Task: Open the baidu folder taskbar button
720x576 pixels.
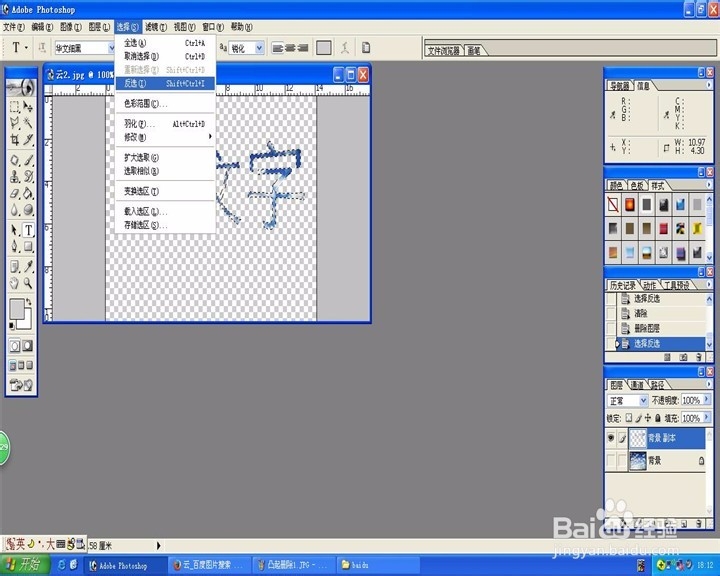Action: click(x=378, y=565)
